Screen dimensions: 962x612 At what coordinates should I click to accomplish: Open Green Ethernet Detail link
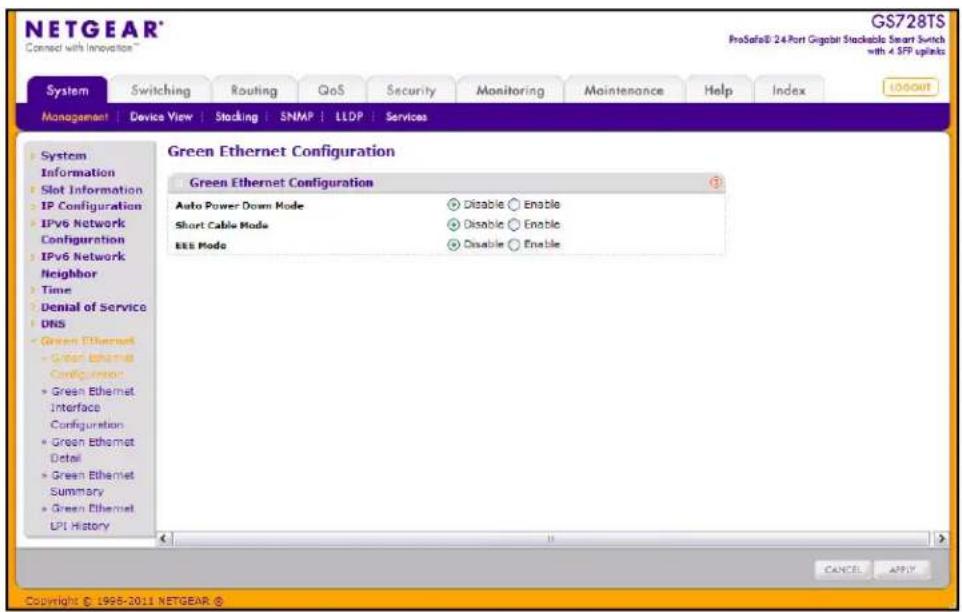tap(92, 450)
